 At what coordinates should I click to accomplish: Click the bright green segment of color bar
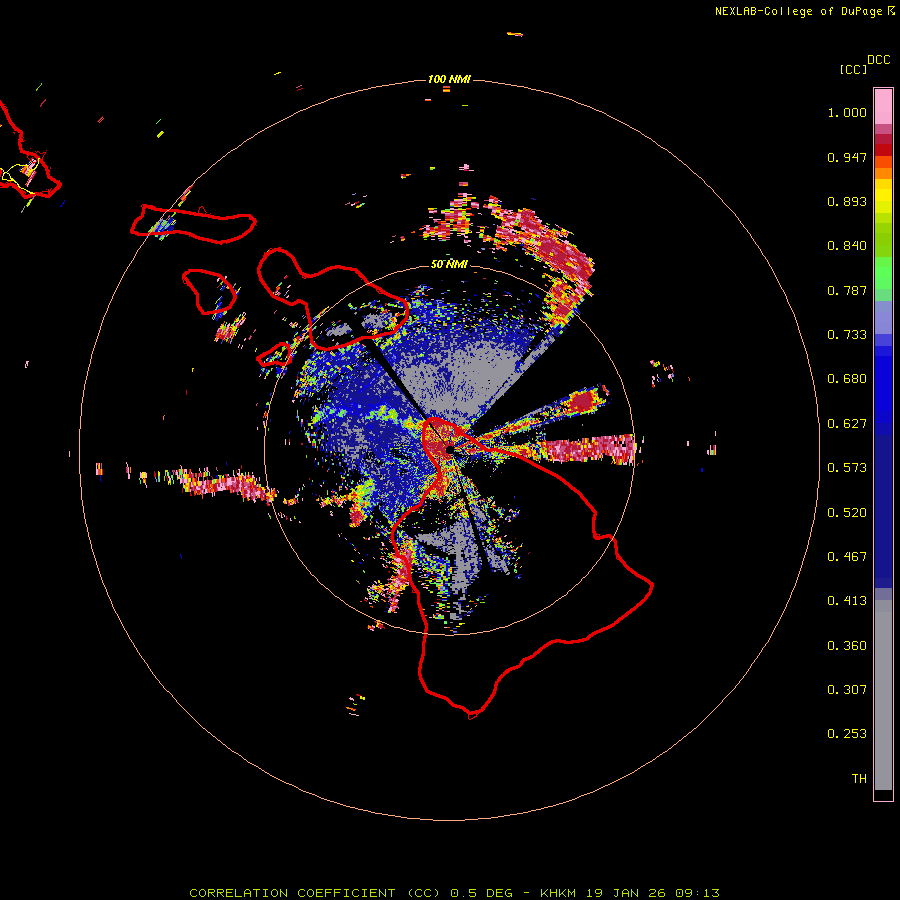coord(883,273)
